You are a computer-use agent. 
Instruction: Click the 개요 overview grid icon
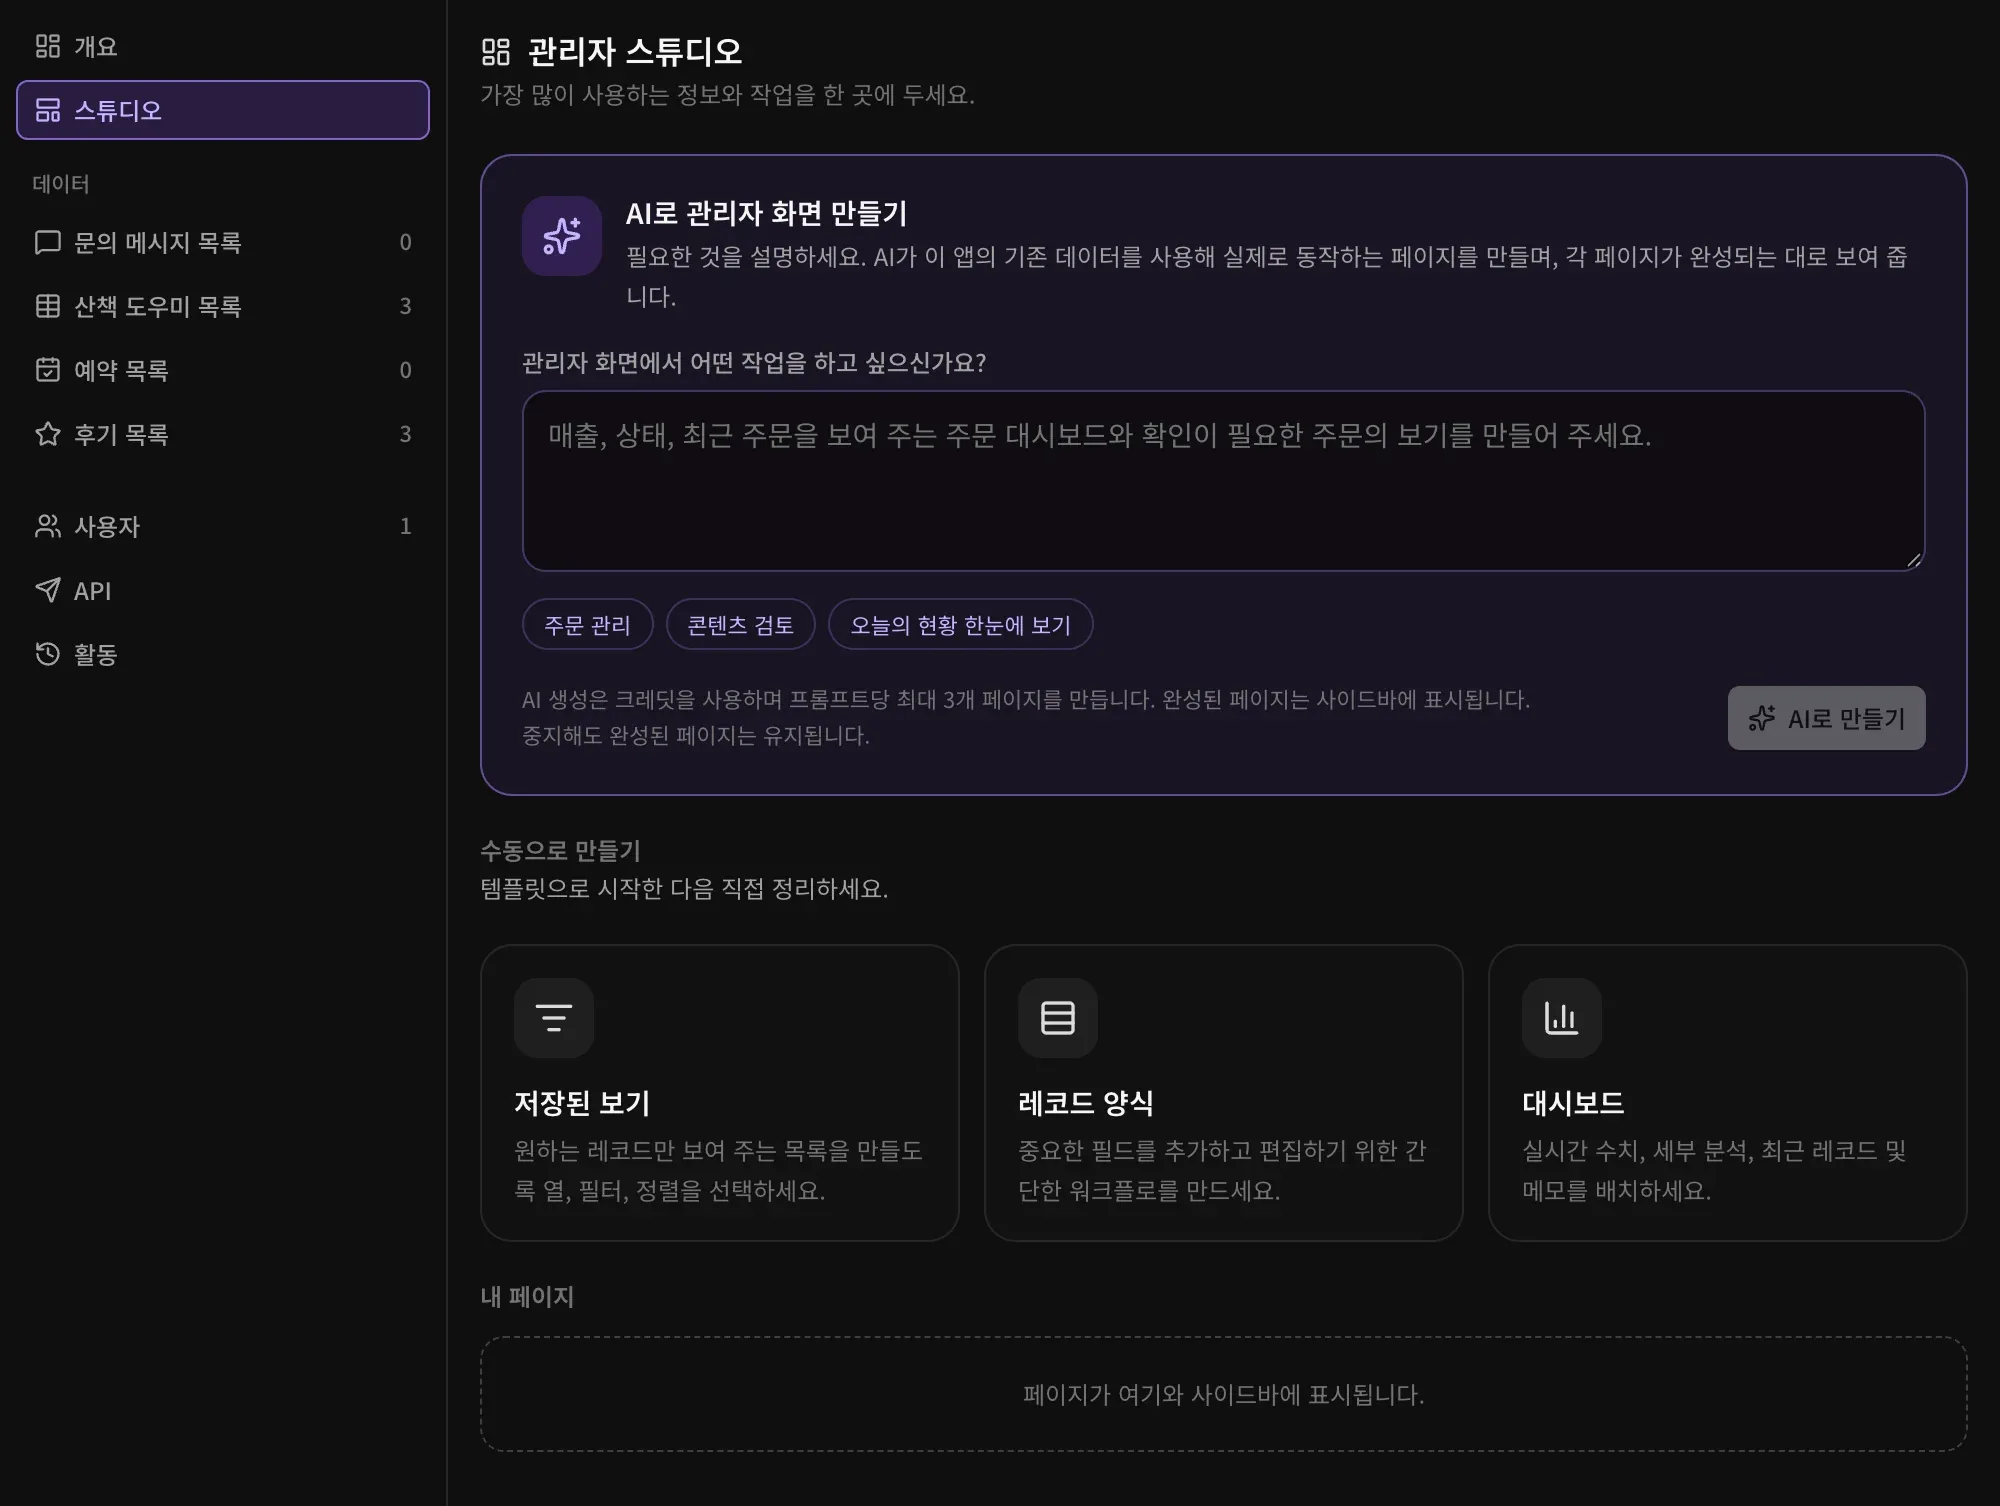pyautogui.click(x=47, y=46)
